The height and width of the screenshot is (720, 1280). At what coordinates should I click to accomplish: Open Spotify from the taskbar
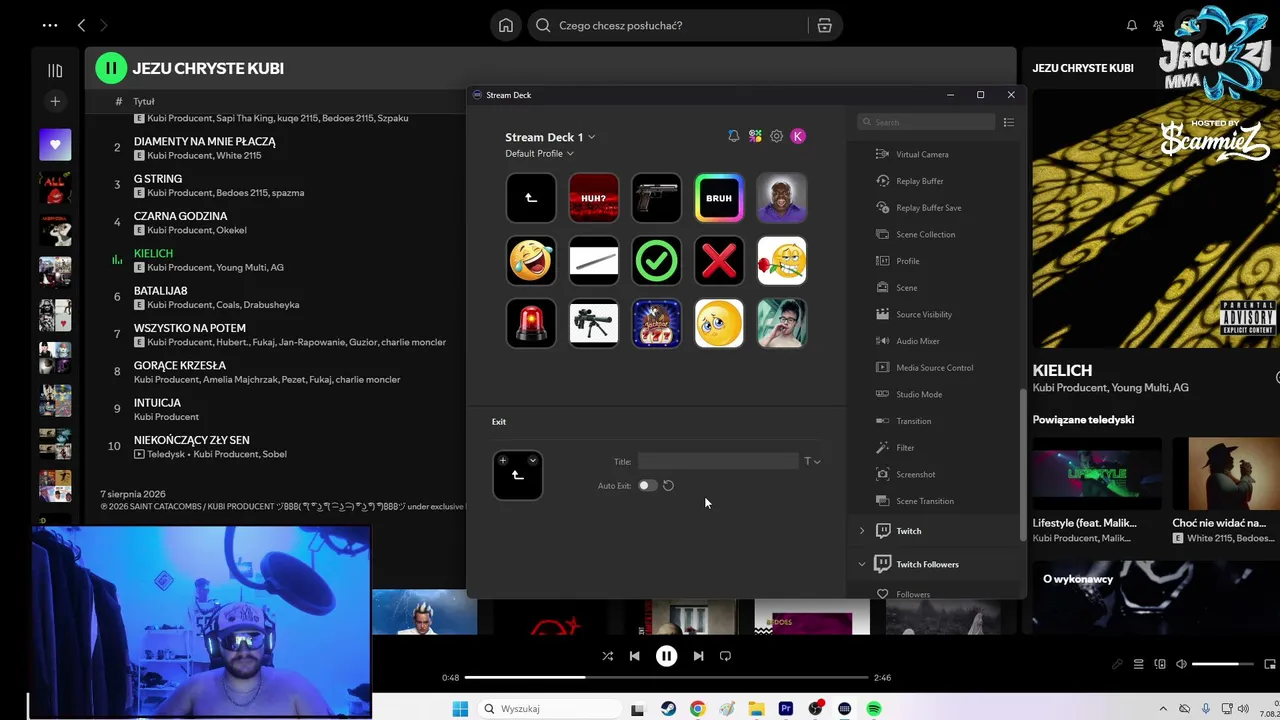point(874,709)
